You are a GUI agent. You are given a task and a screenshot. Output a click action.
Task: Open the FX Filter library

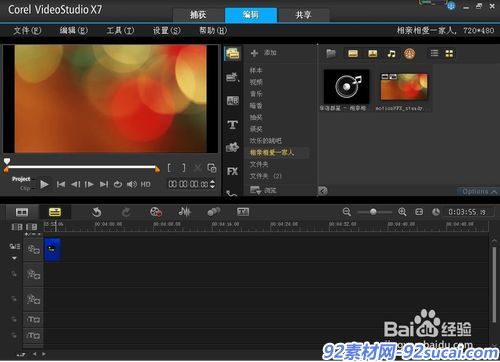232,171
